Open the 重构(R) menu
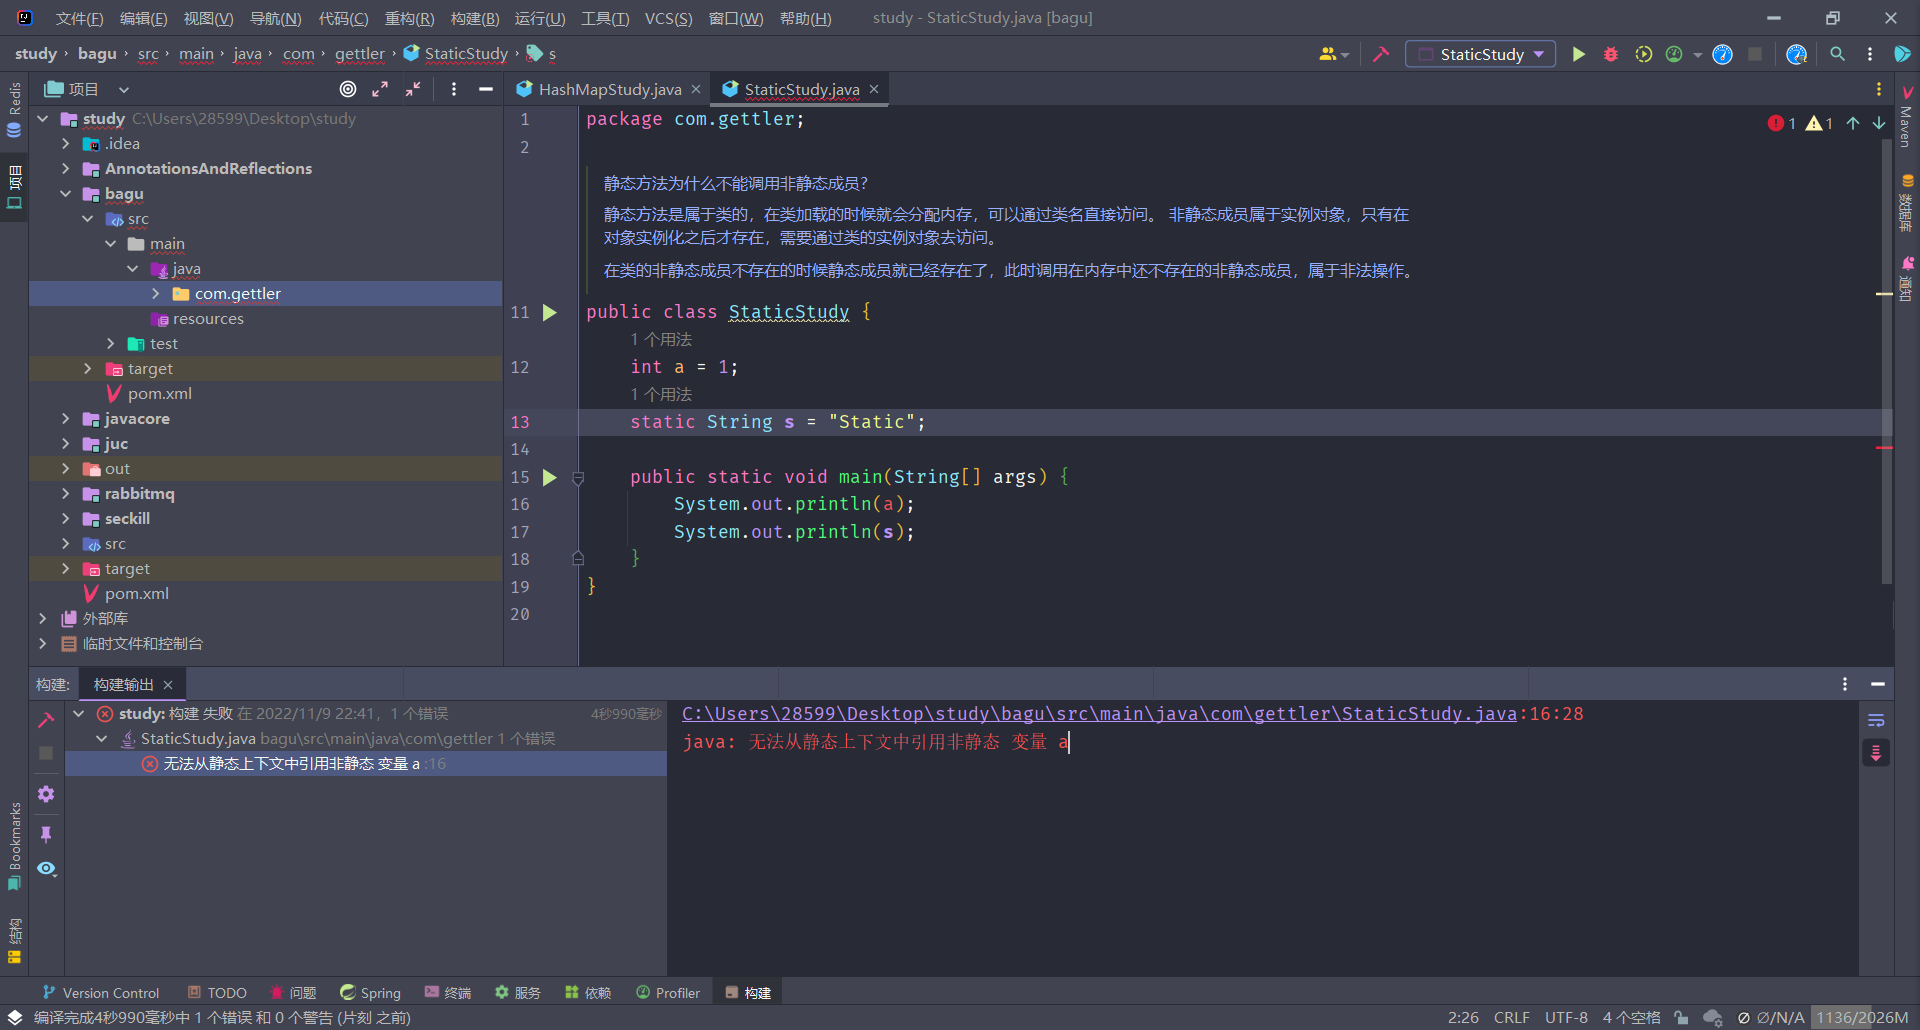The width and height of the screenshot is (1920, 1030). pos(409,18)
